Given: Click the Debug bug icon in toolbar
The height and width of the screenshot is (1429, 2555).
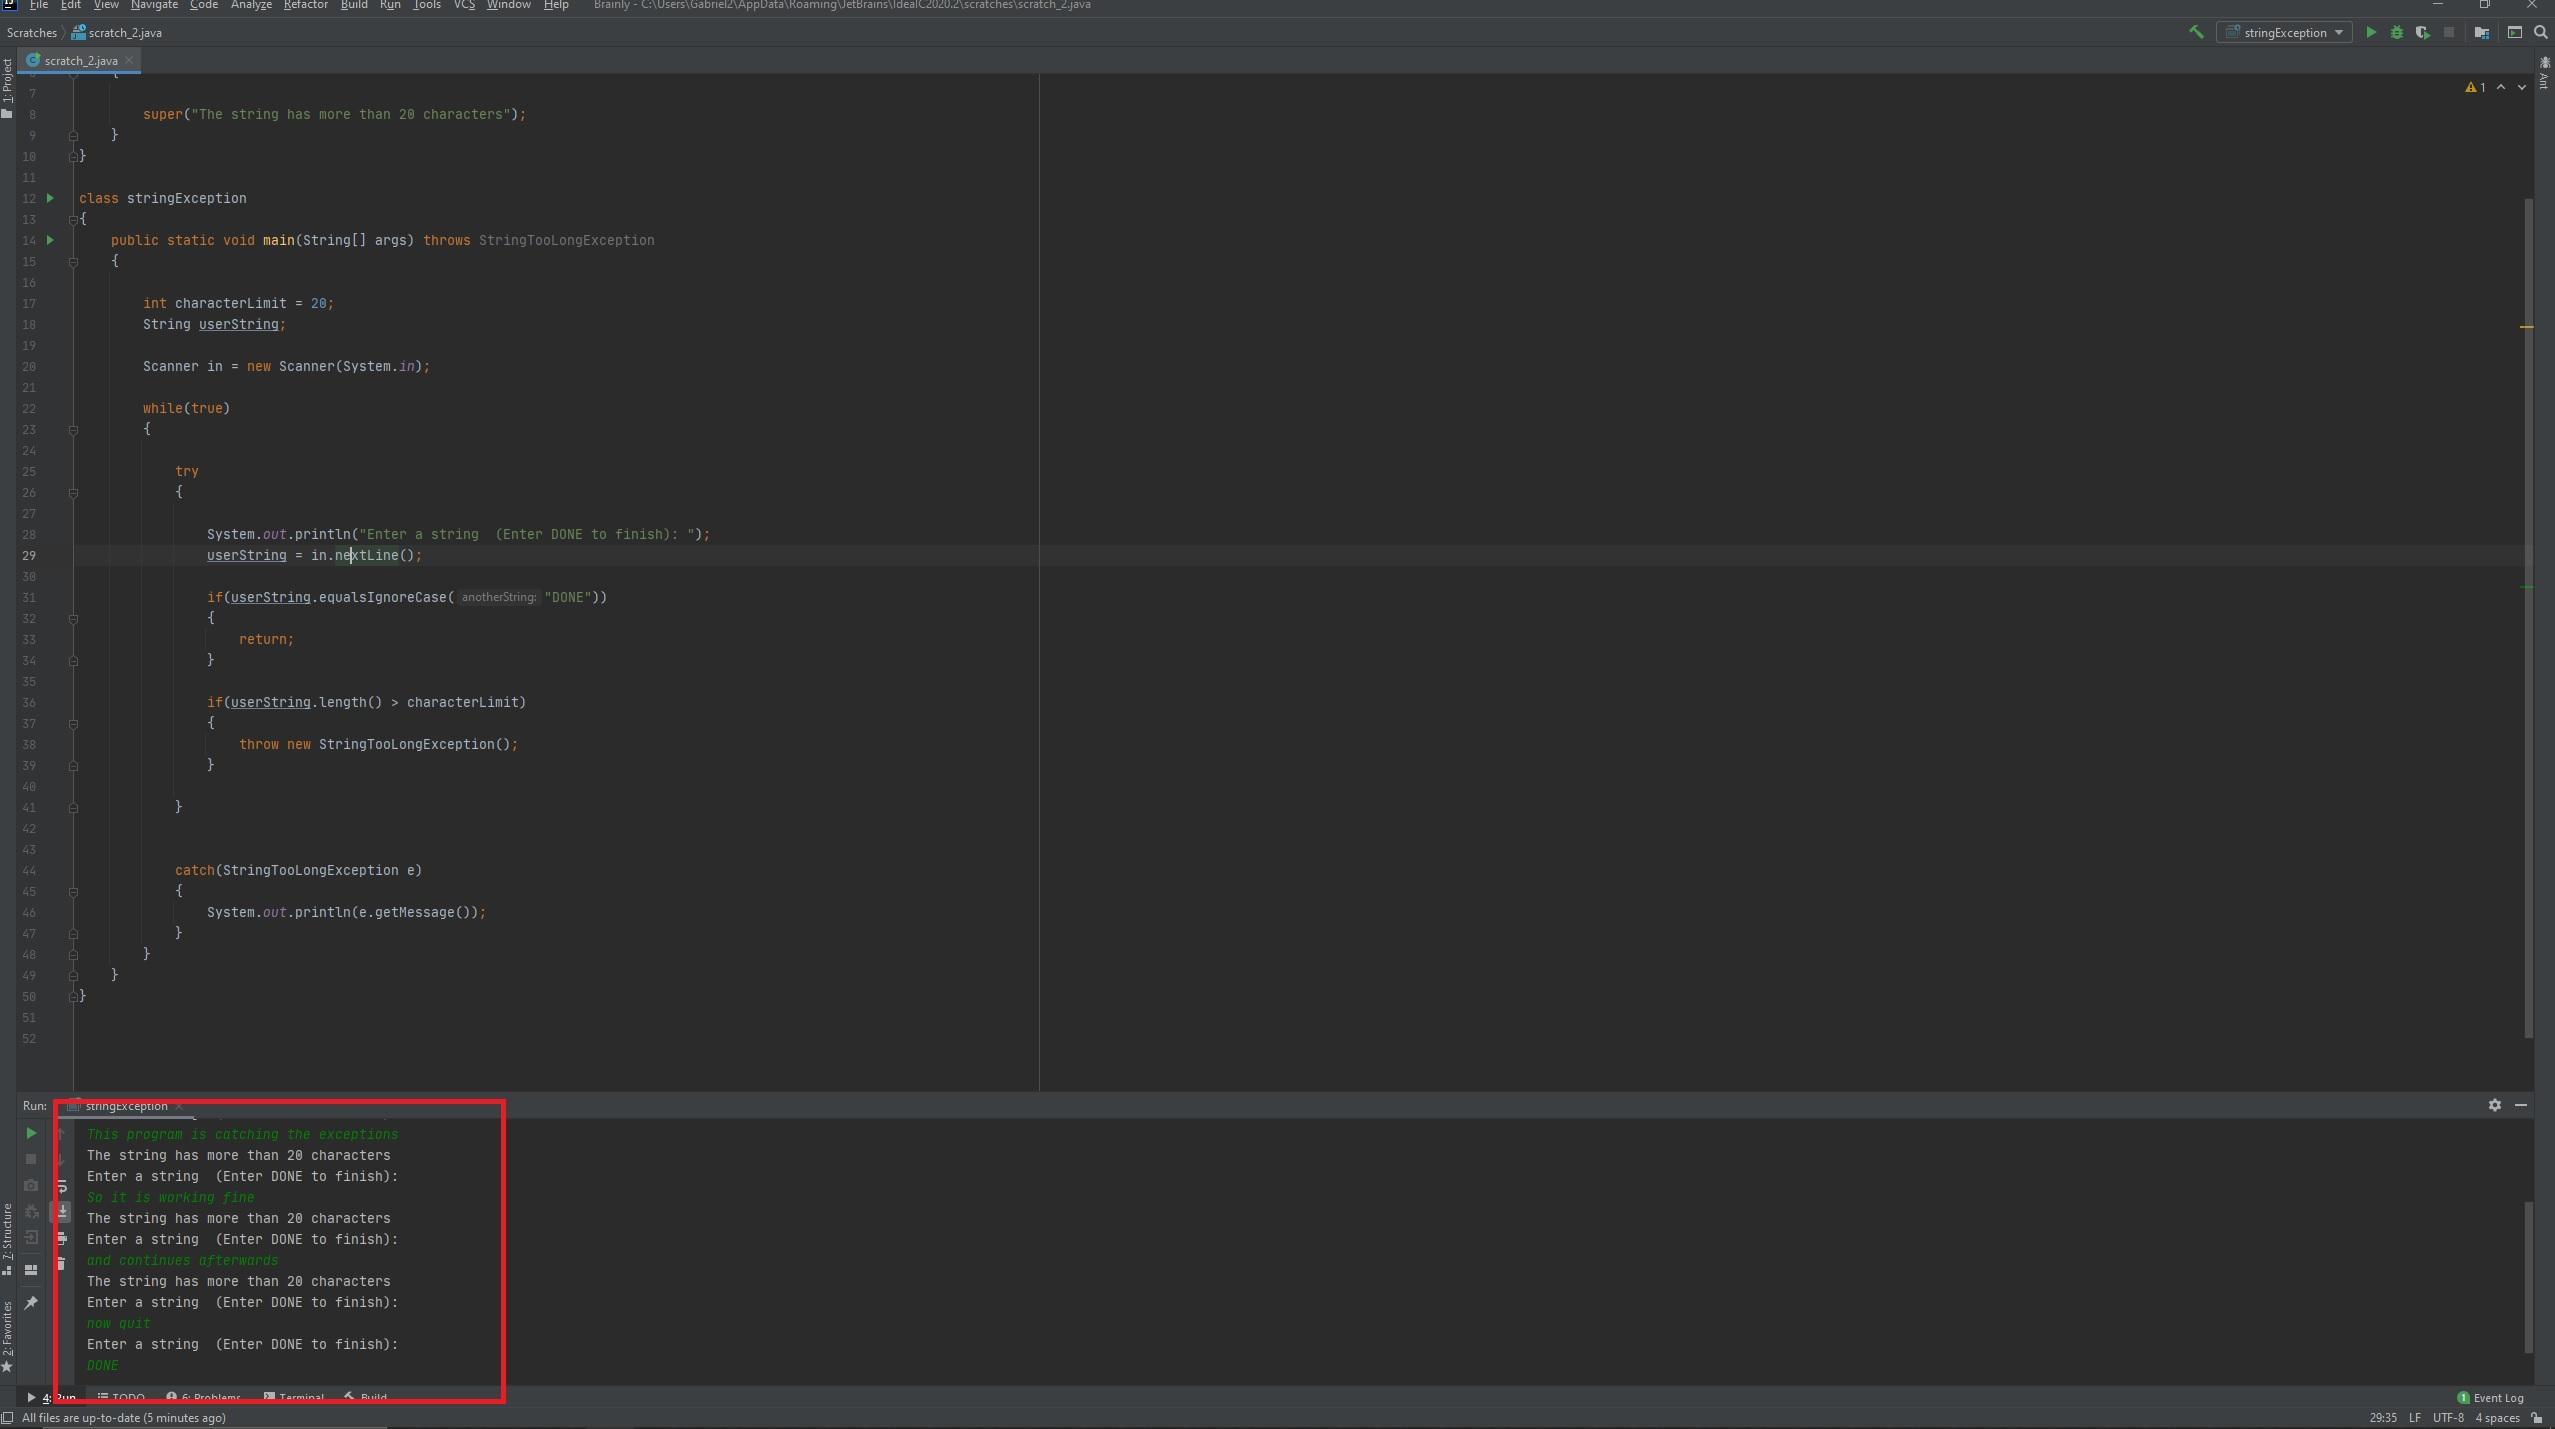Looking at the screenshot, I should [x=2396, y=33].
